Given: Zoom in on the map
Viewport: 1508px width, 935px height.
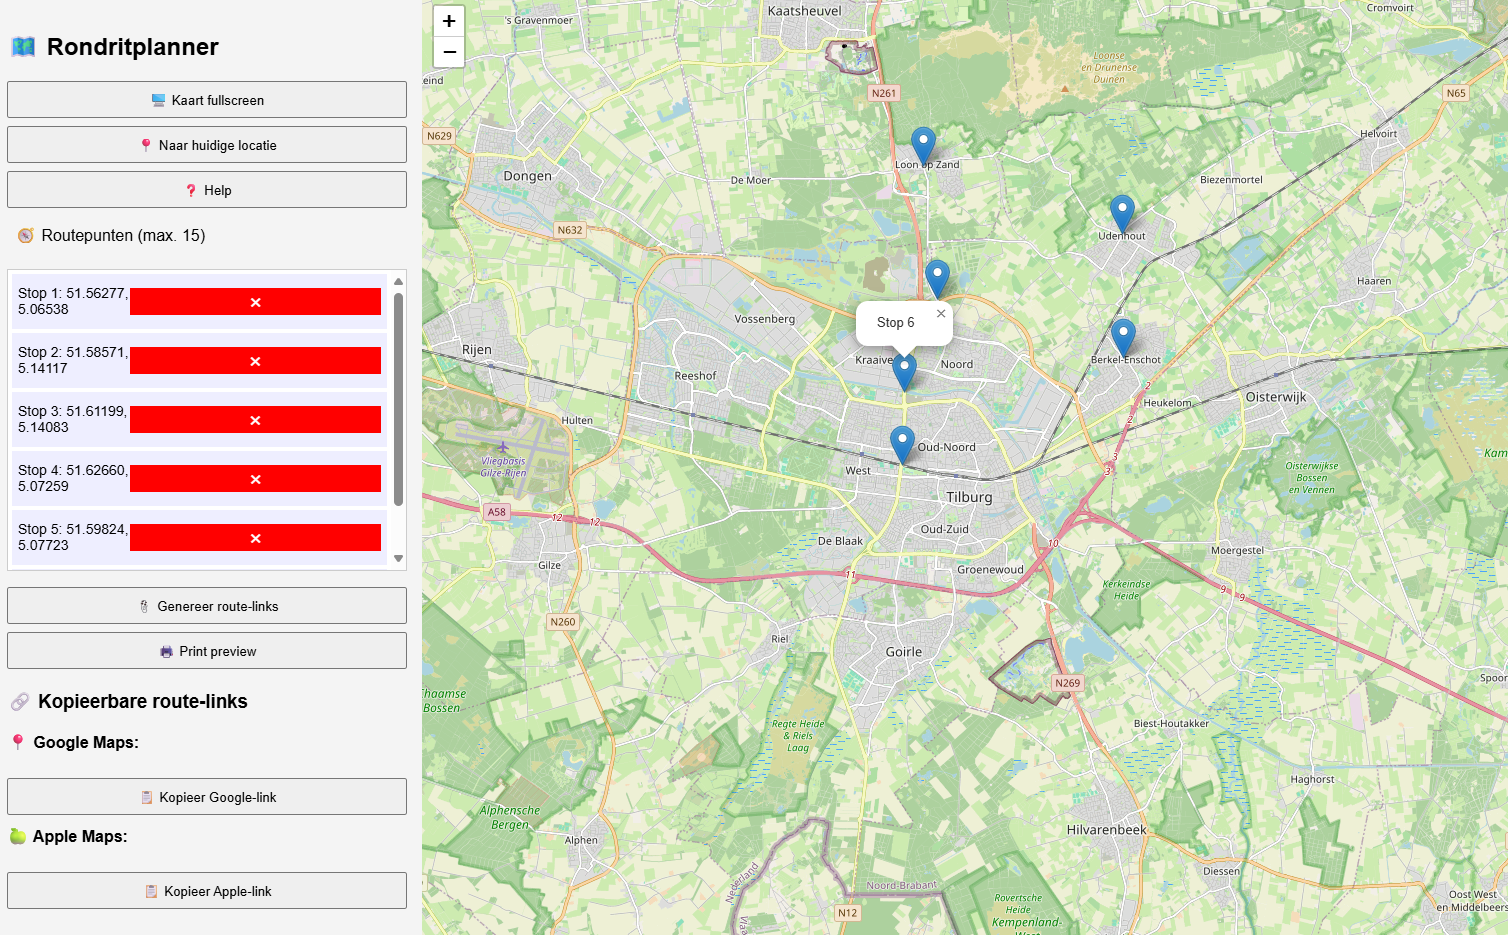Looking at the screenshot, I should 449,21.
